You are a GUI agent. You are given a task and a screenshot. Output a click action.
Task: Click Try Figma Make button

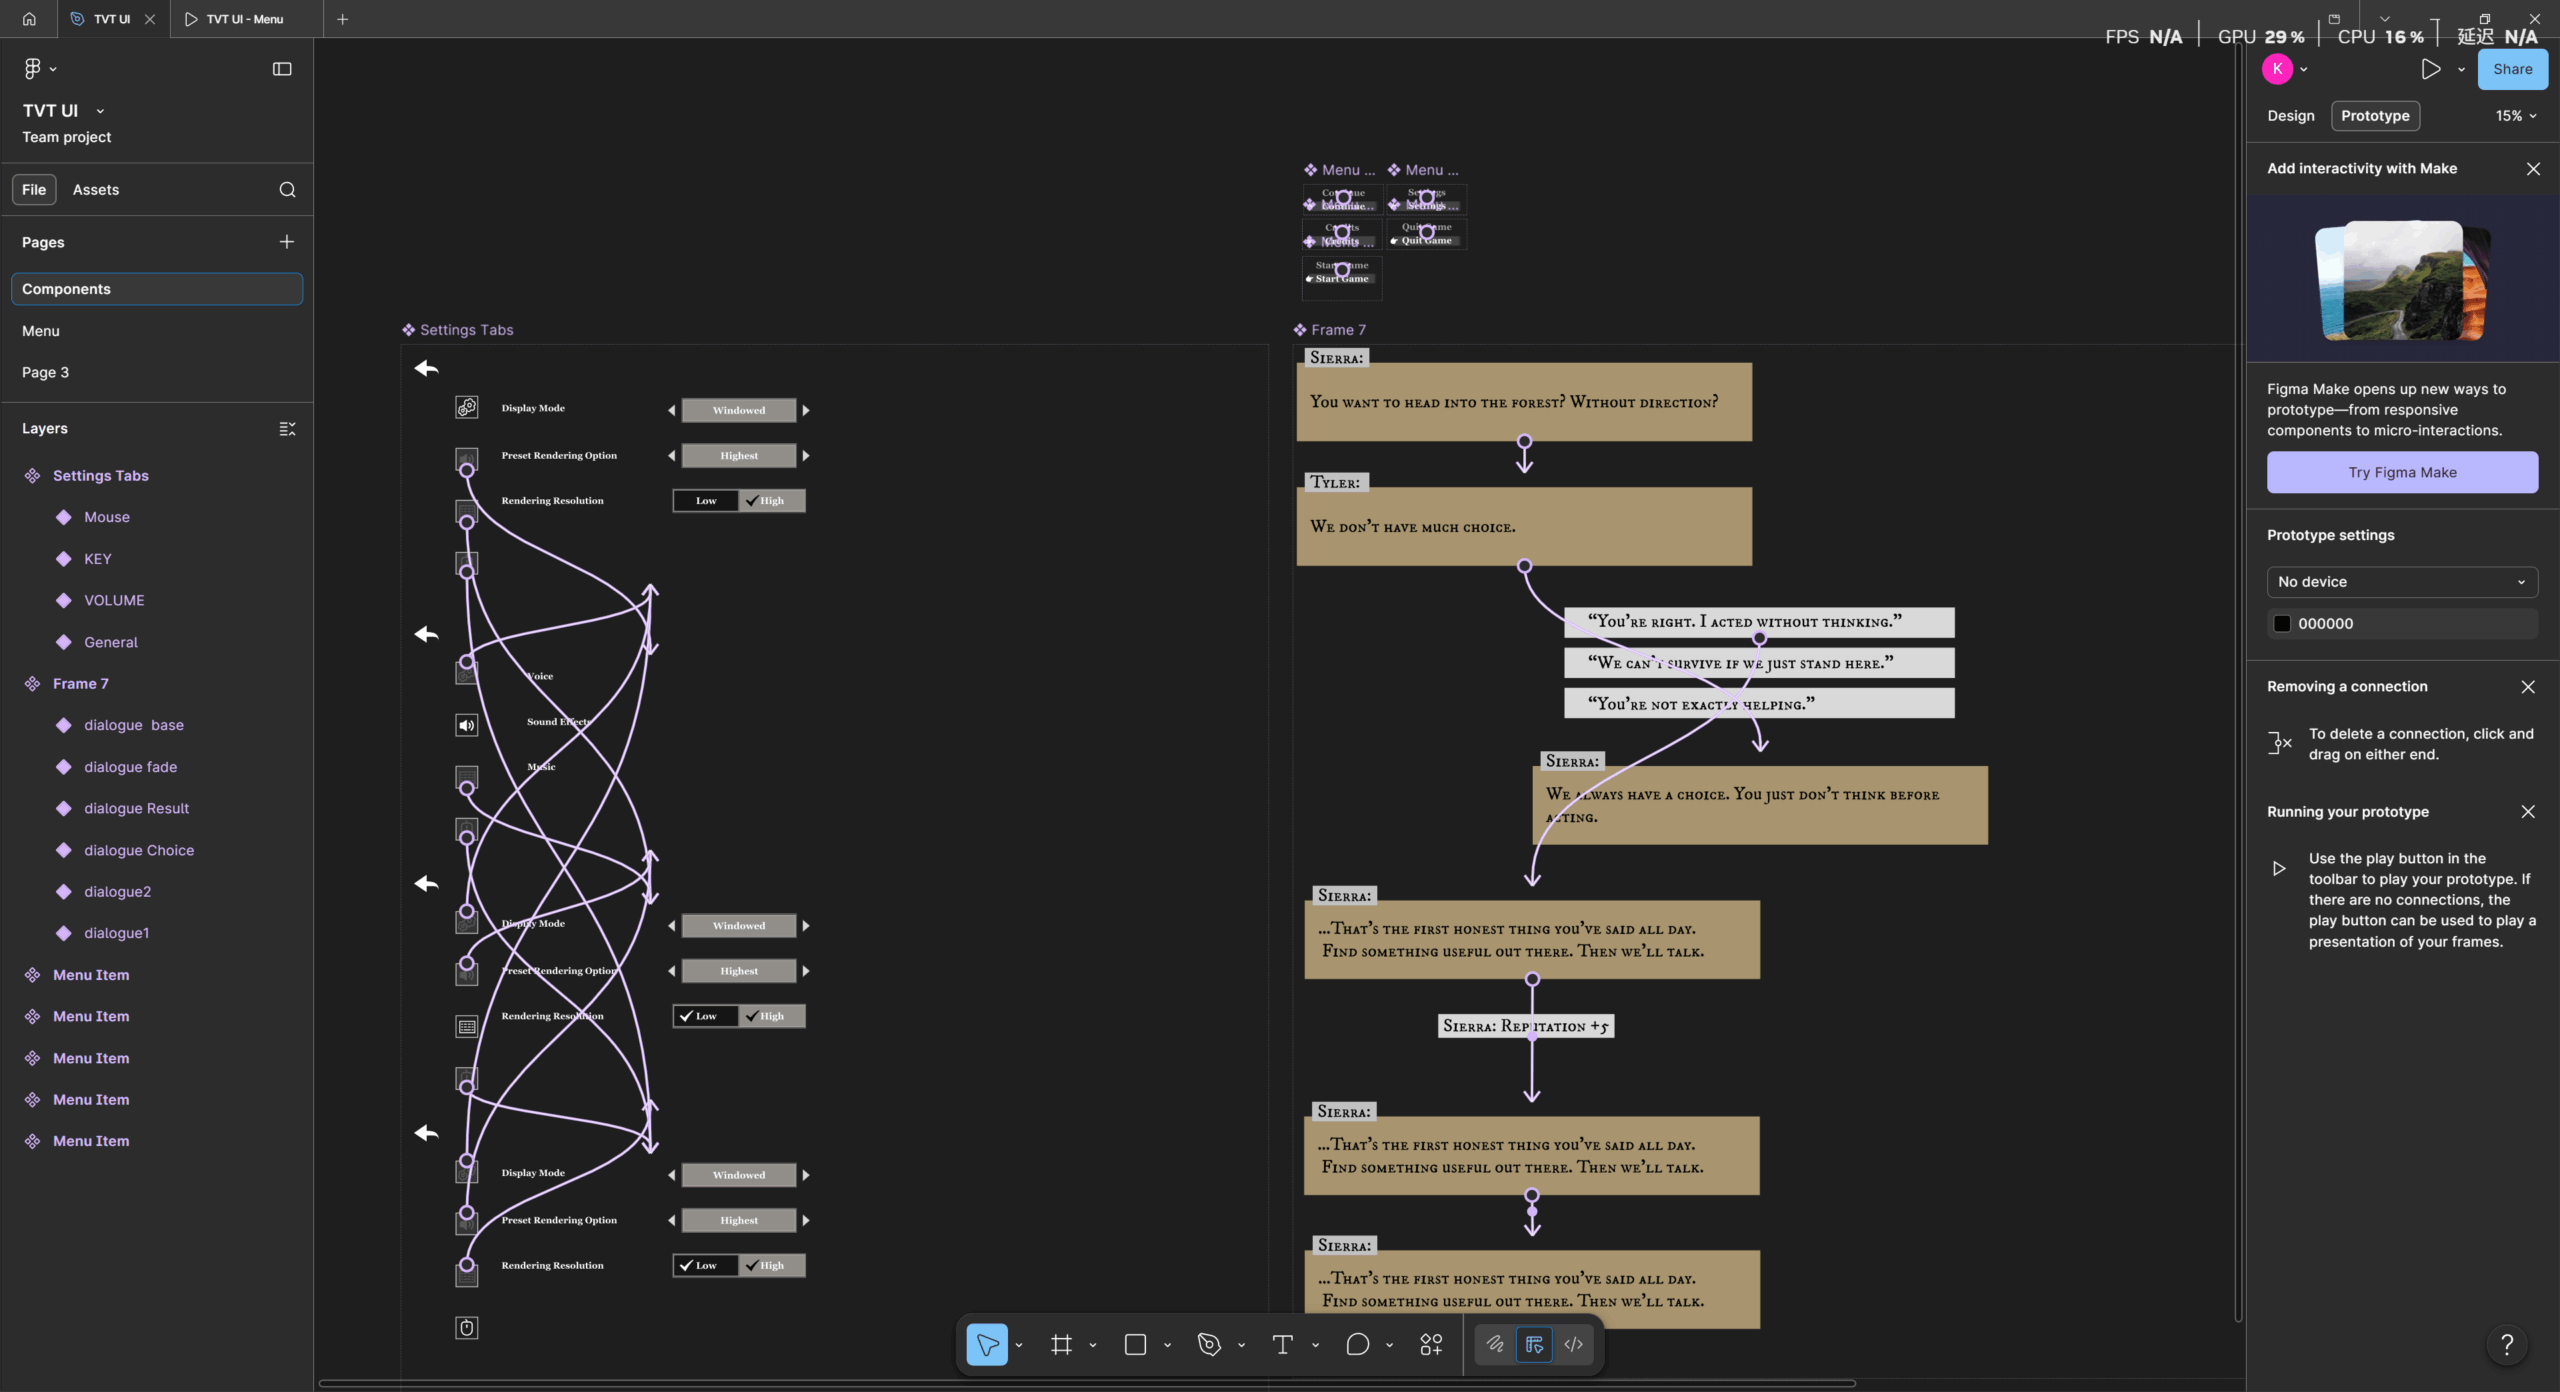click(x=2402, y=472)
